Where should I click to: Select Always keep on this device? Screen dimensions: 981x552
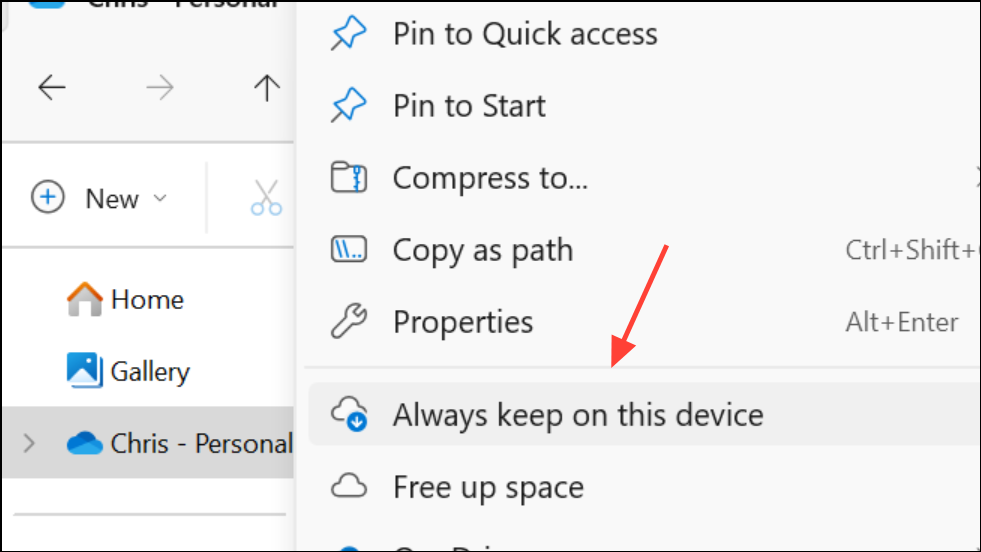(x=644, y=414)
